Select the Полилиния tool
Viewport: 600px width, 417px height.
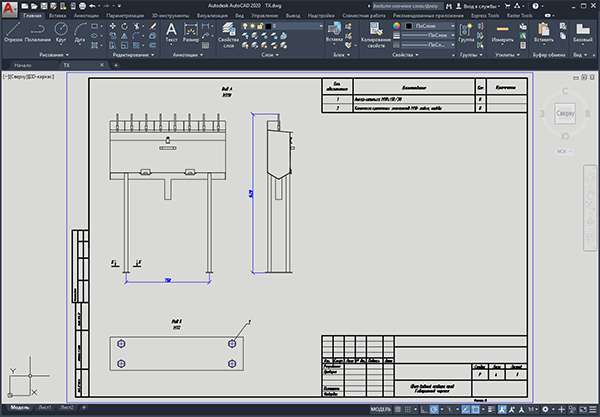click(x=37, y=32)
